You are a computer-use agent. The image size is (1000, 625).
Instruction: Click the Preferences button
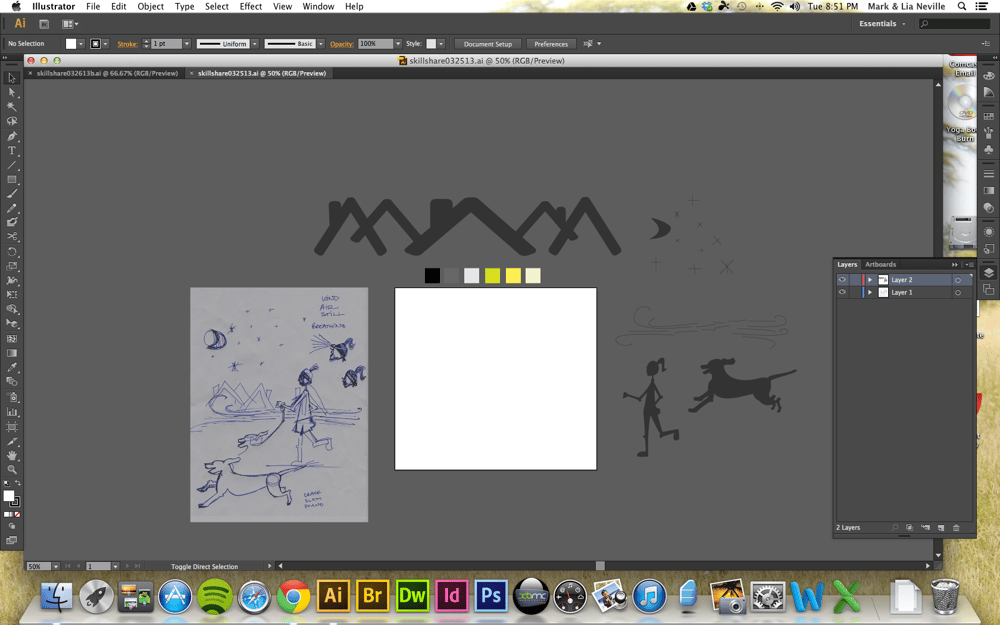[551, 44]
